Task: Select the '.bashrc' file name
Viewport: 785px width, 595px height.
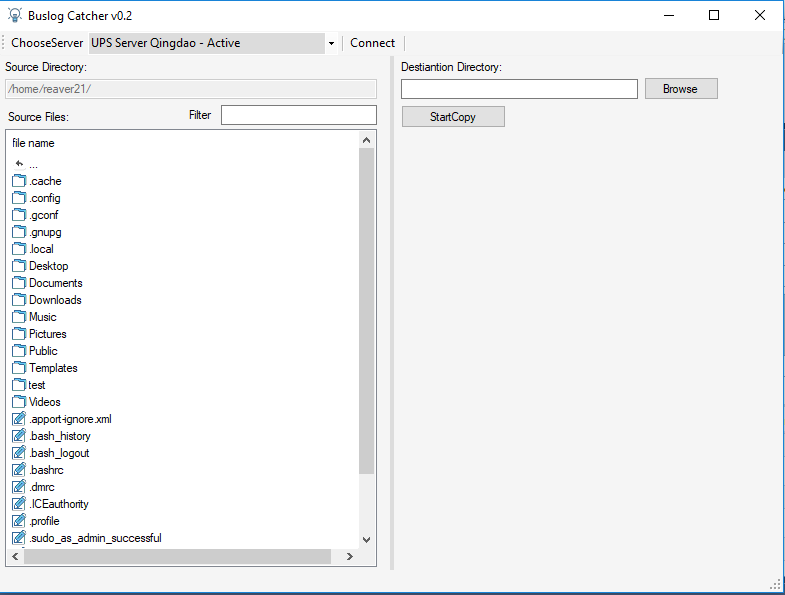Action: pyautogui.click(x=47, y=470)
